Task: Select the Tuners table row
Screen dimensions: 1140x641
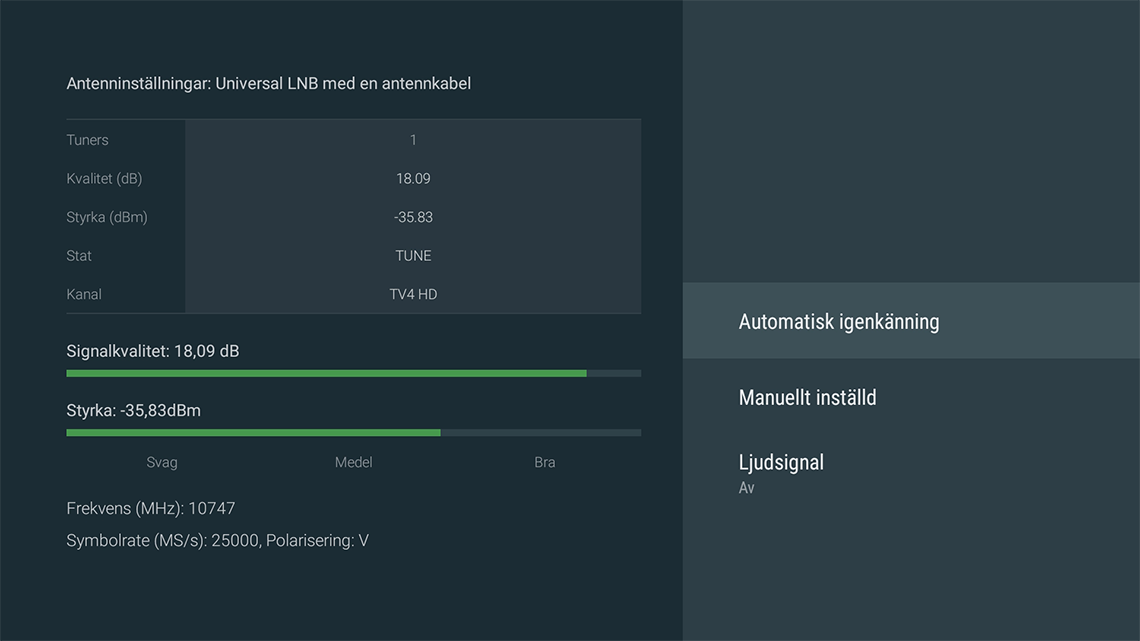Action: (353, 140)
